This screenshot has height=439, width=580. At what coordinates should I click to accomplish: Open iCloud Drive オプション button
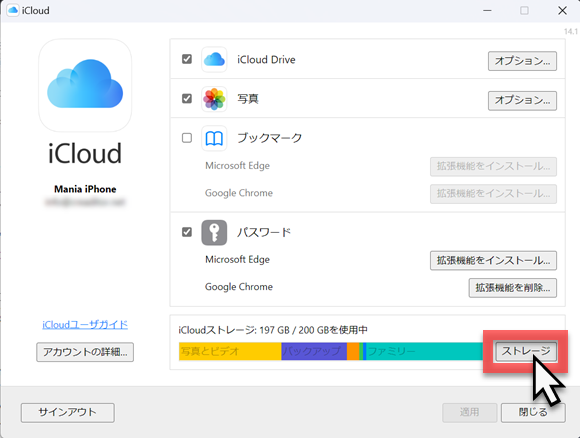click(522, 61)
